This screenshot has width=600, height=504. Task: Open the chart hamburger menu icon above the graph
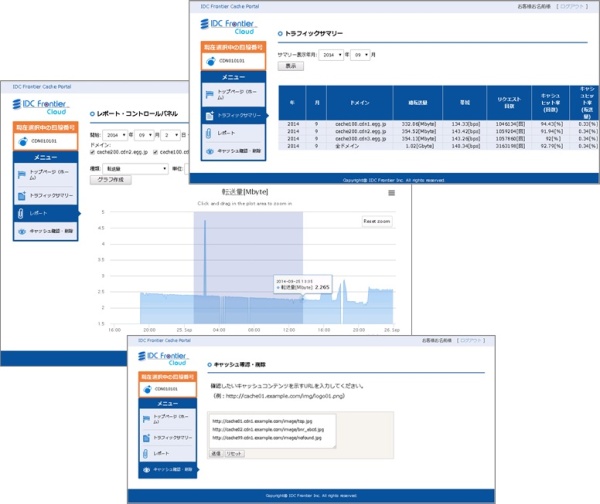point(392,193)
